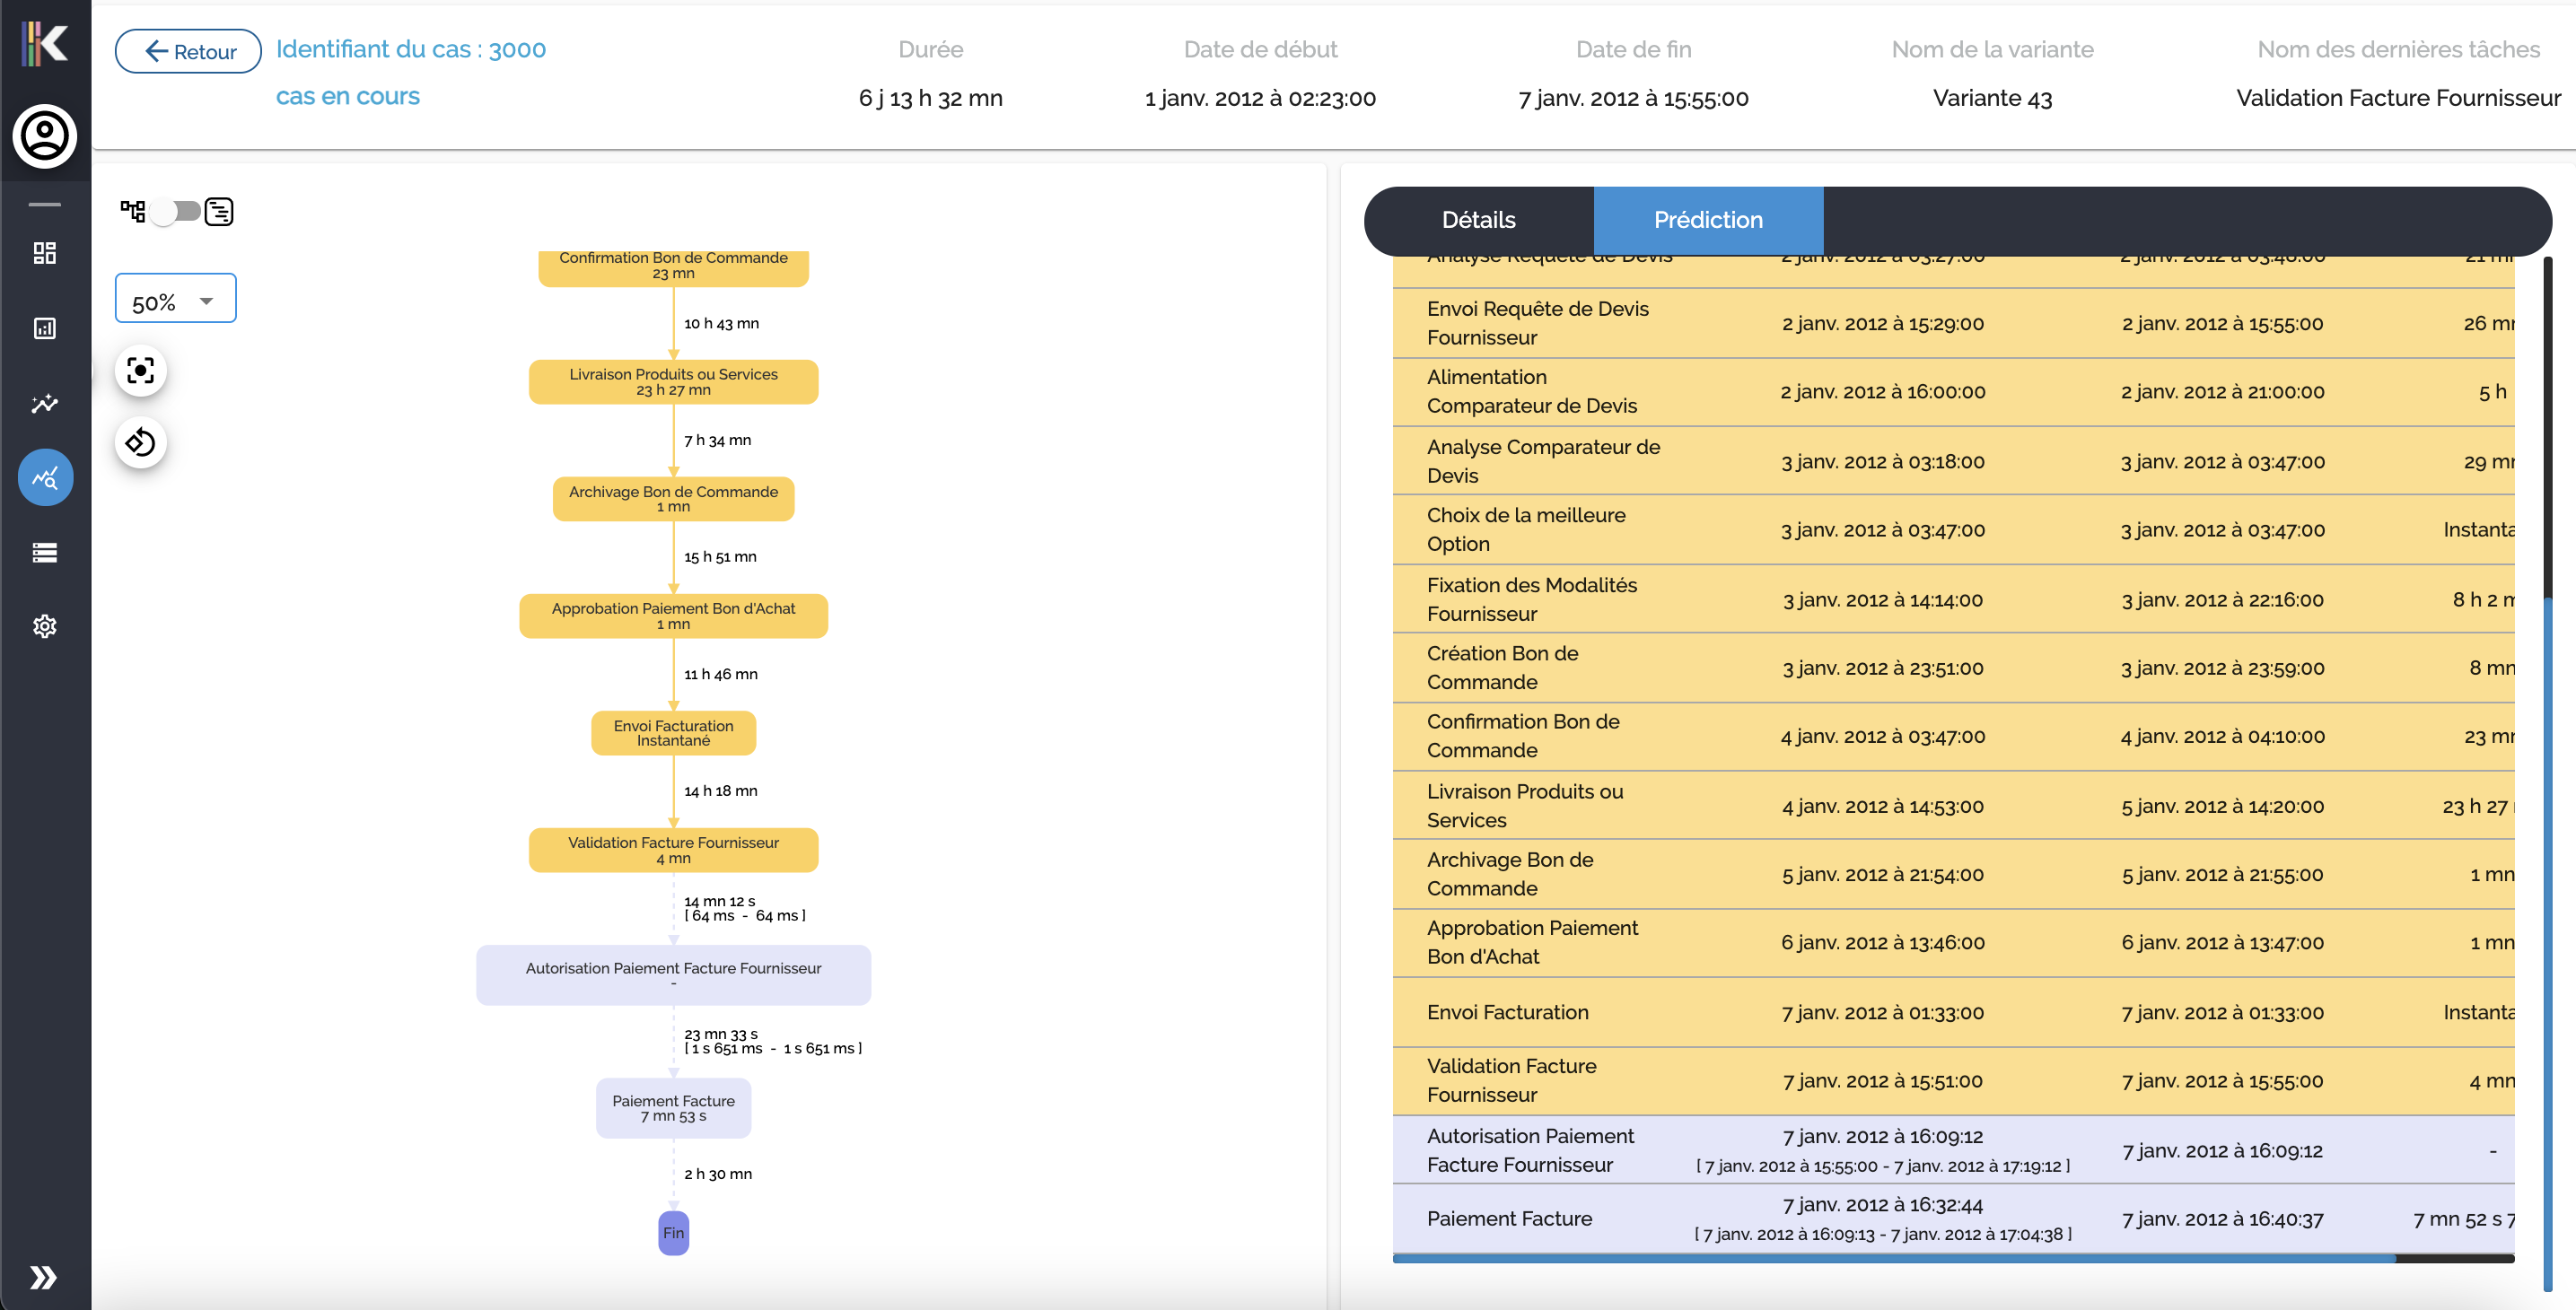The height and width of the screenshot is (1310, 2576).
Task: Click the Retour back button
Action: tap(189, 51)
